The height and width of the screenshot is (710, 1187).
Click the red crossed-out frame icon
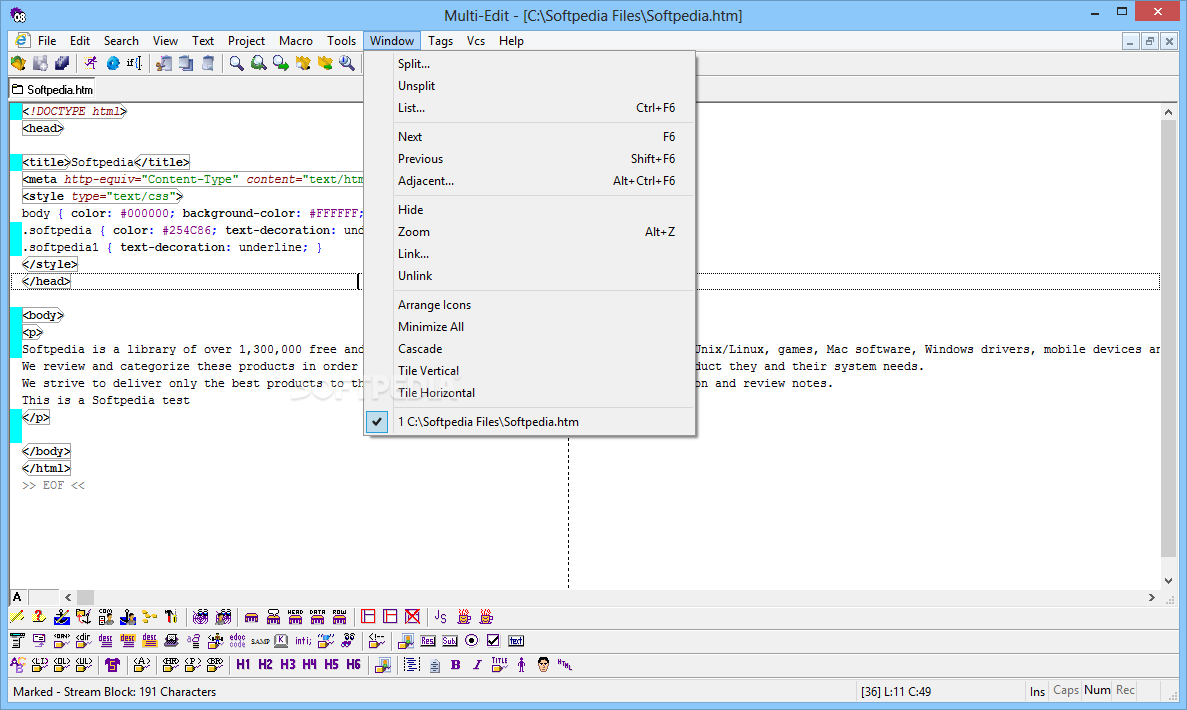[412, 617]
